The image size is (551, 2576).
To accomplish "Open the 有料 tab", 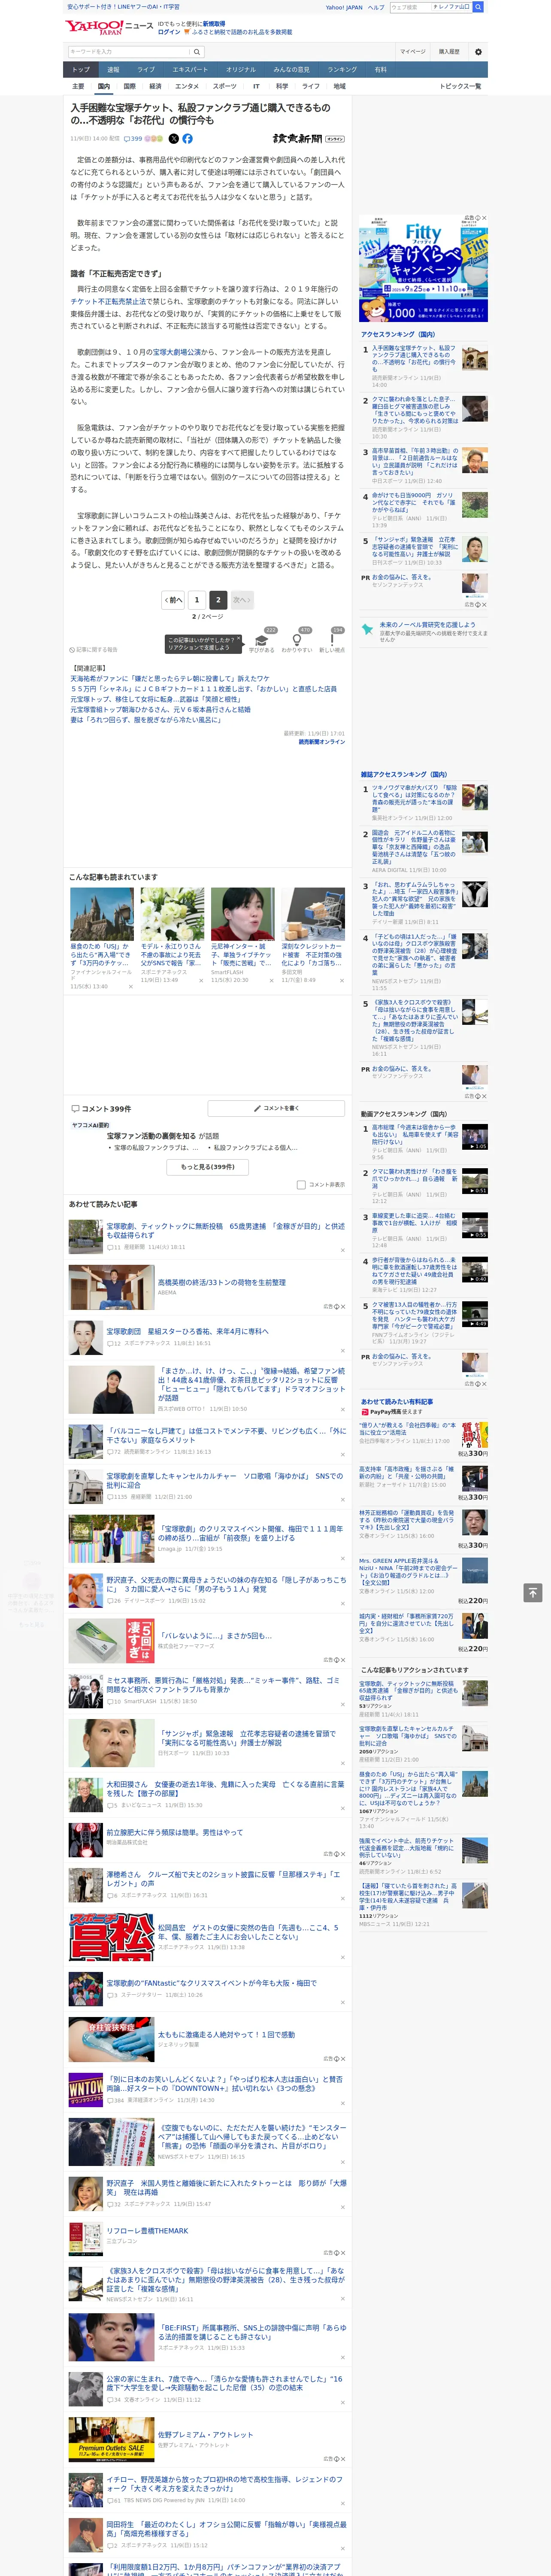I will (380, 70).
